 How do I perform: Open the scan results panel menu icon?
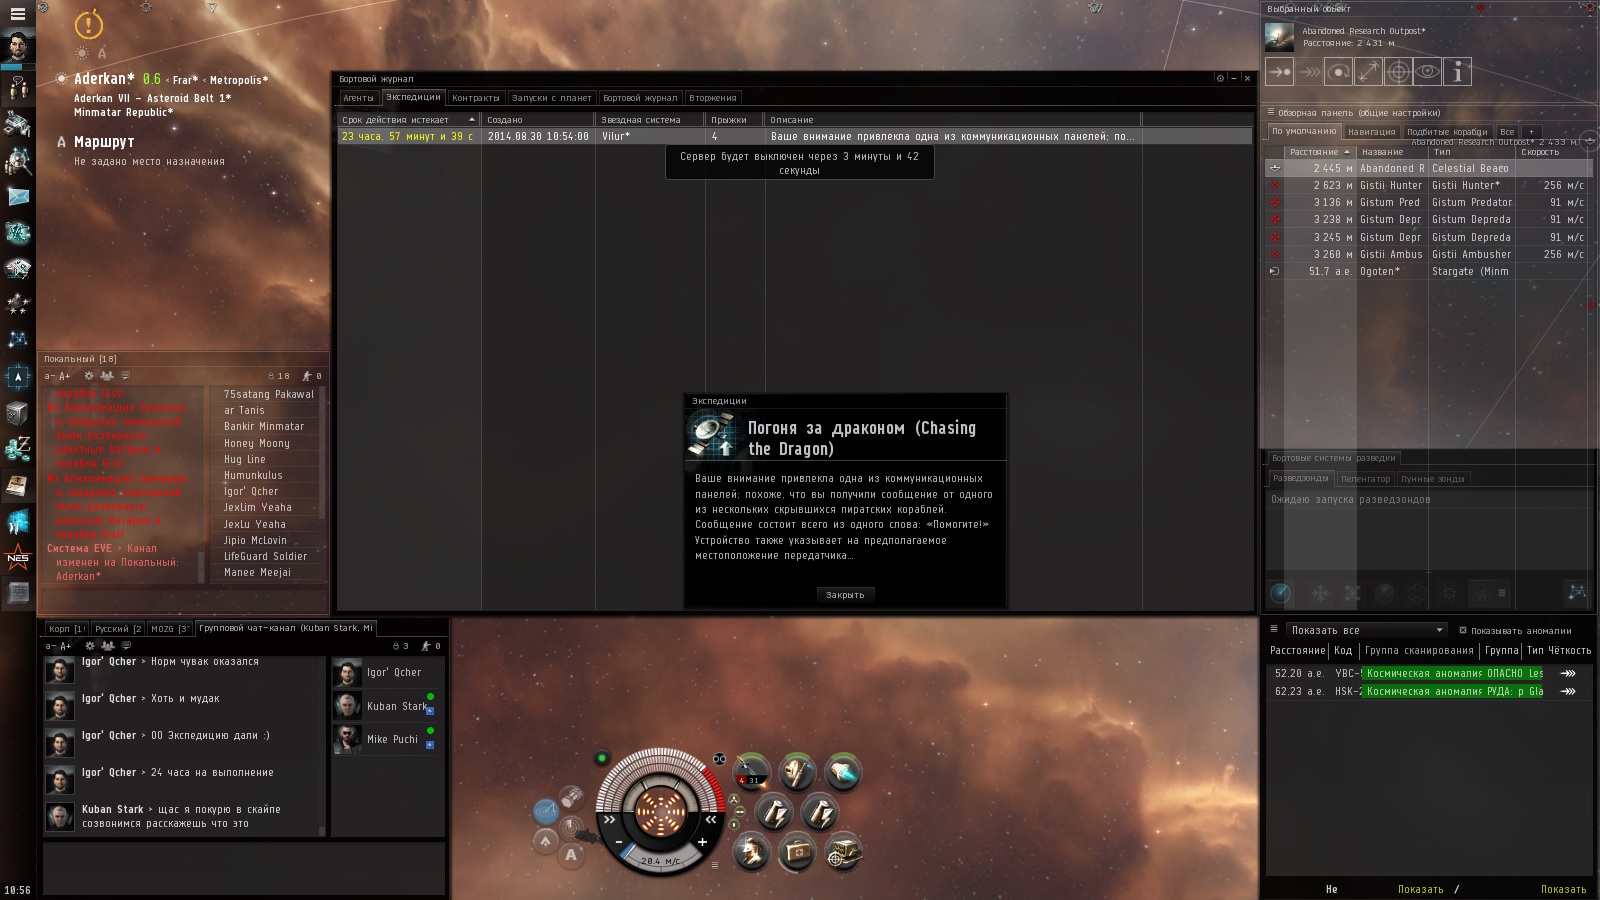(1274, 630)
